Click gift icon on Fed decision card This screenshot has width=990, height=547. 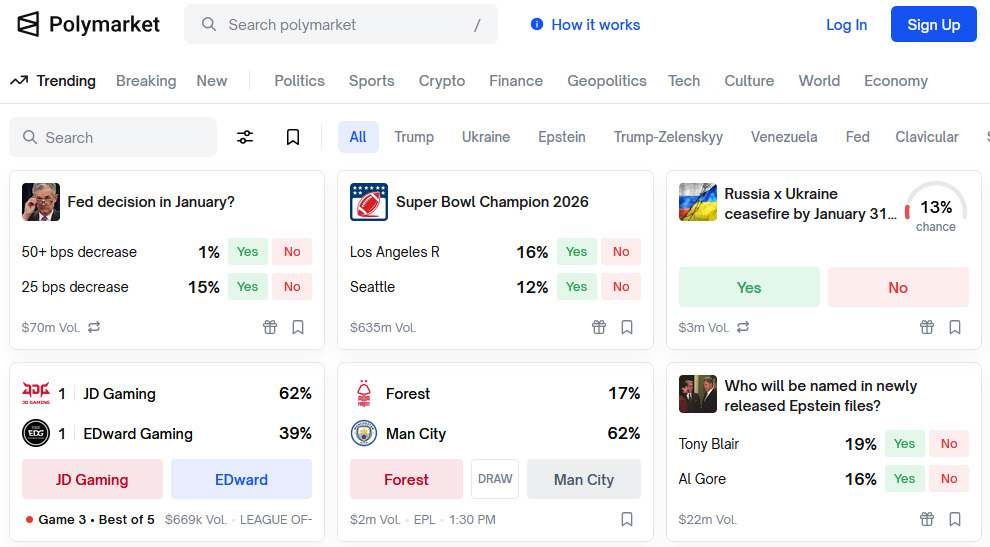pos(270,327)
